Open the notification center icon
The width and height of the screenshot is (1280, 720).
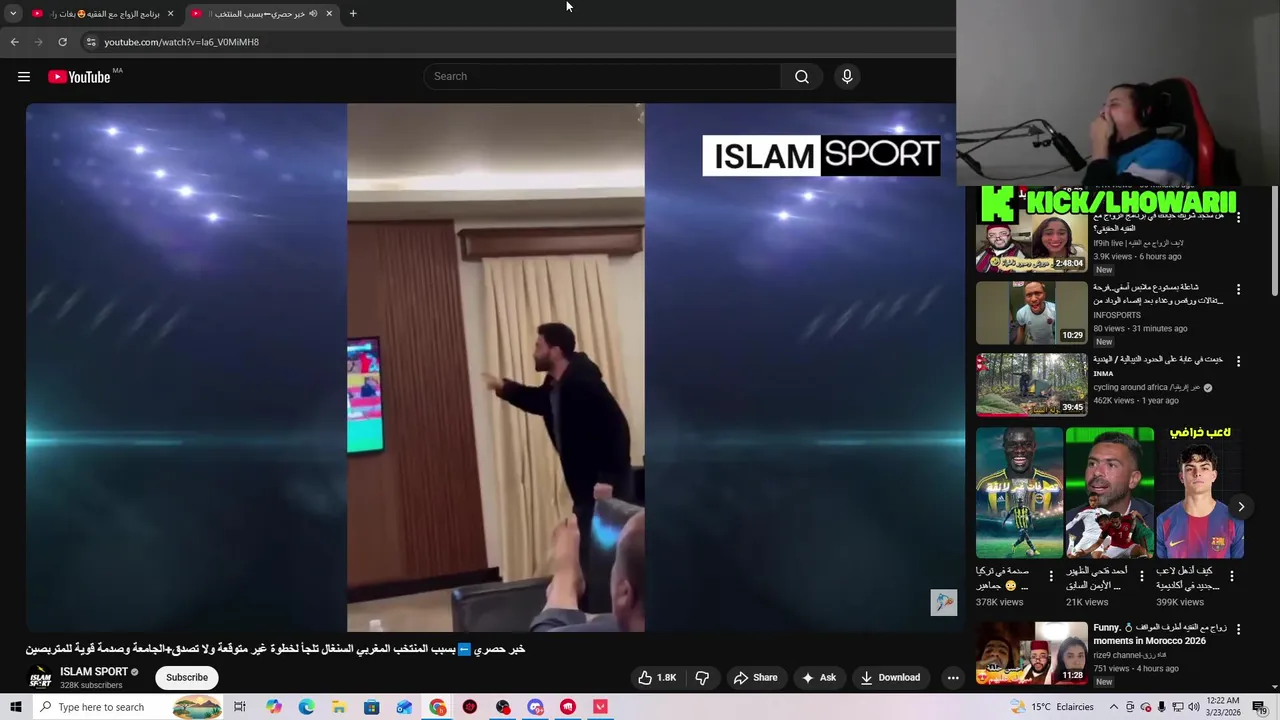[1259, 707]
